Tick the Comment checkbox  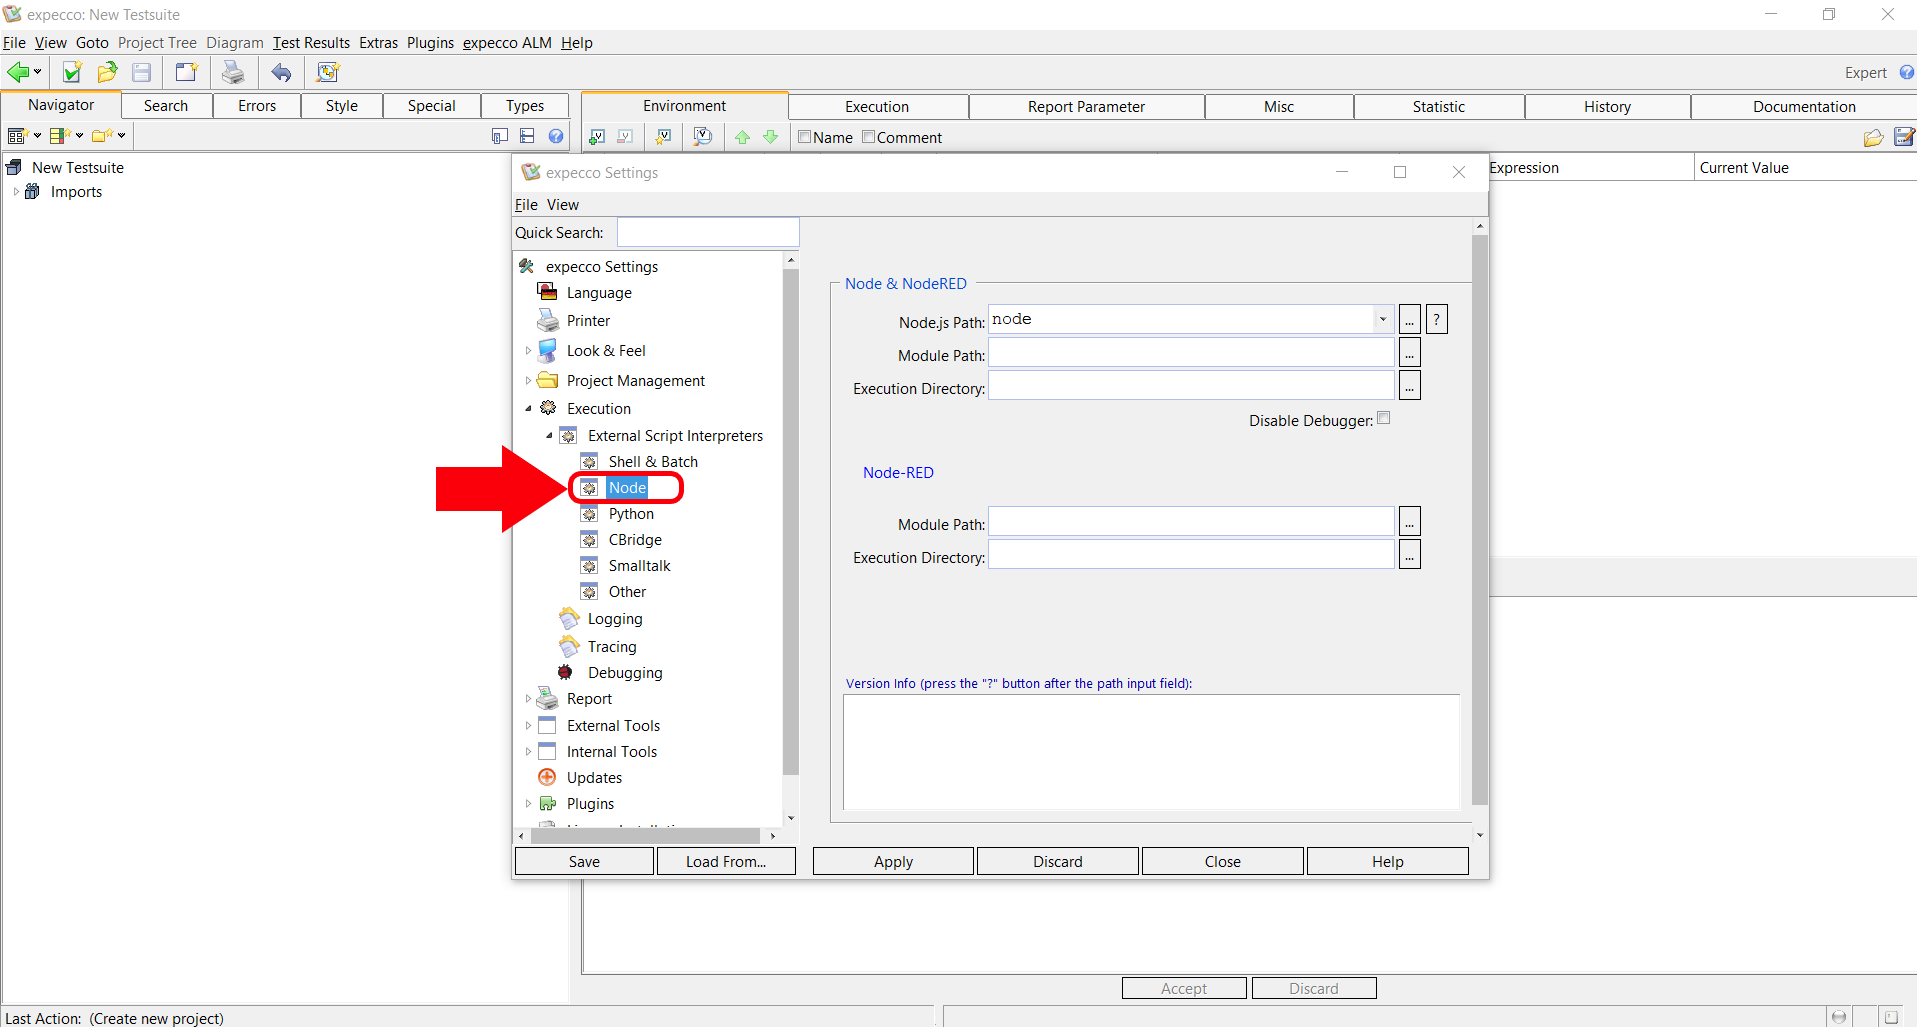click(868, 137)
